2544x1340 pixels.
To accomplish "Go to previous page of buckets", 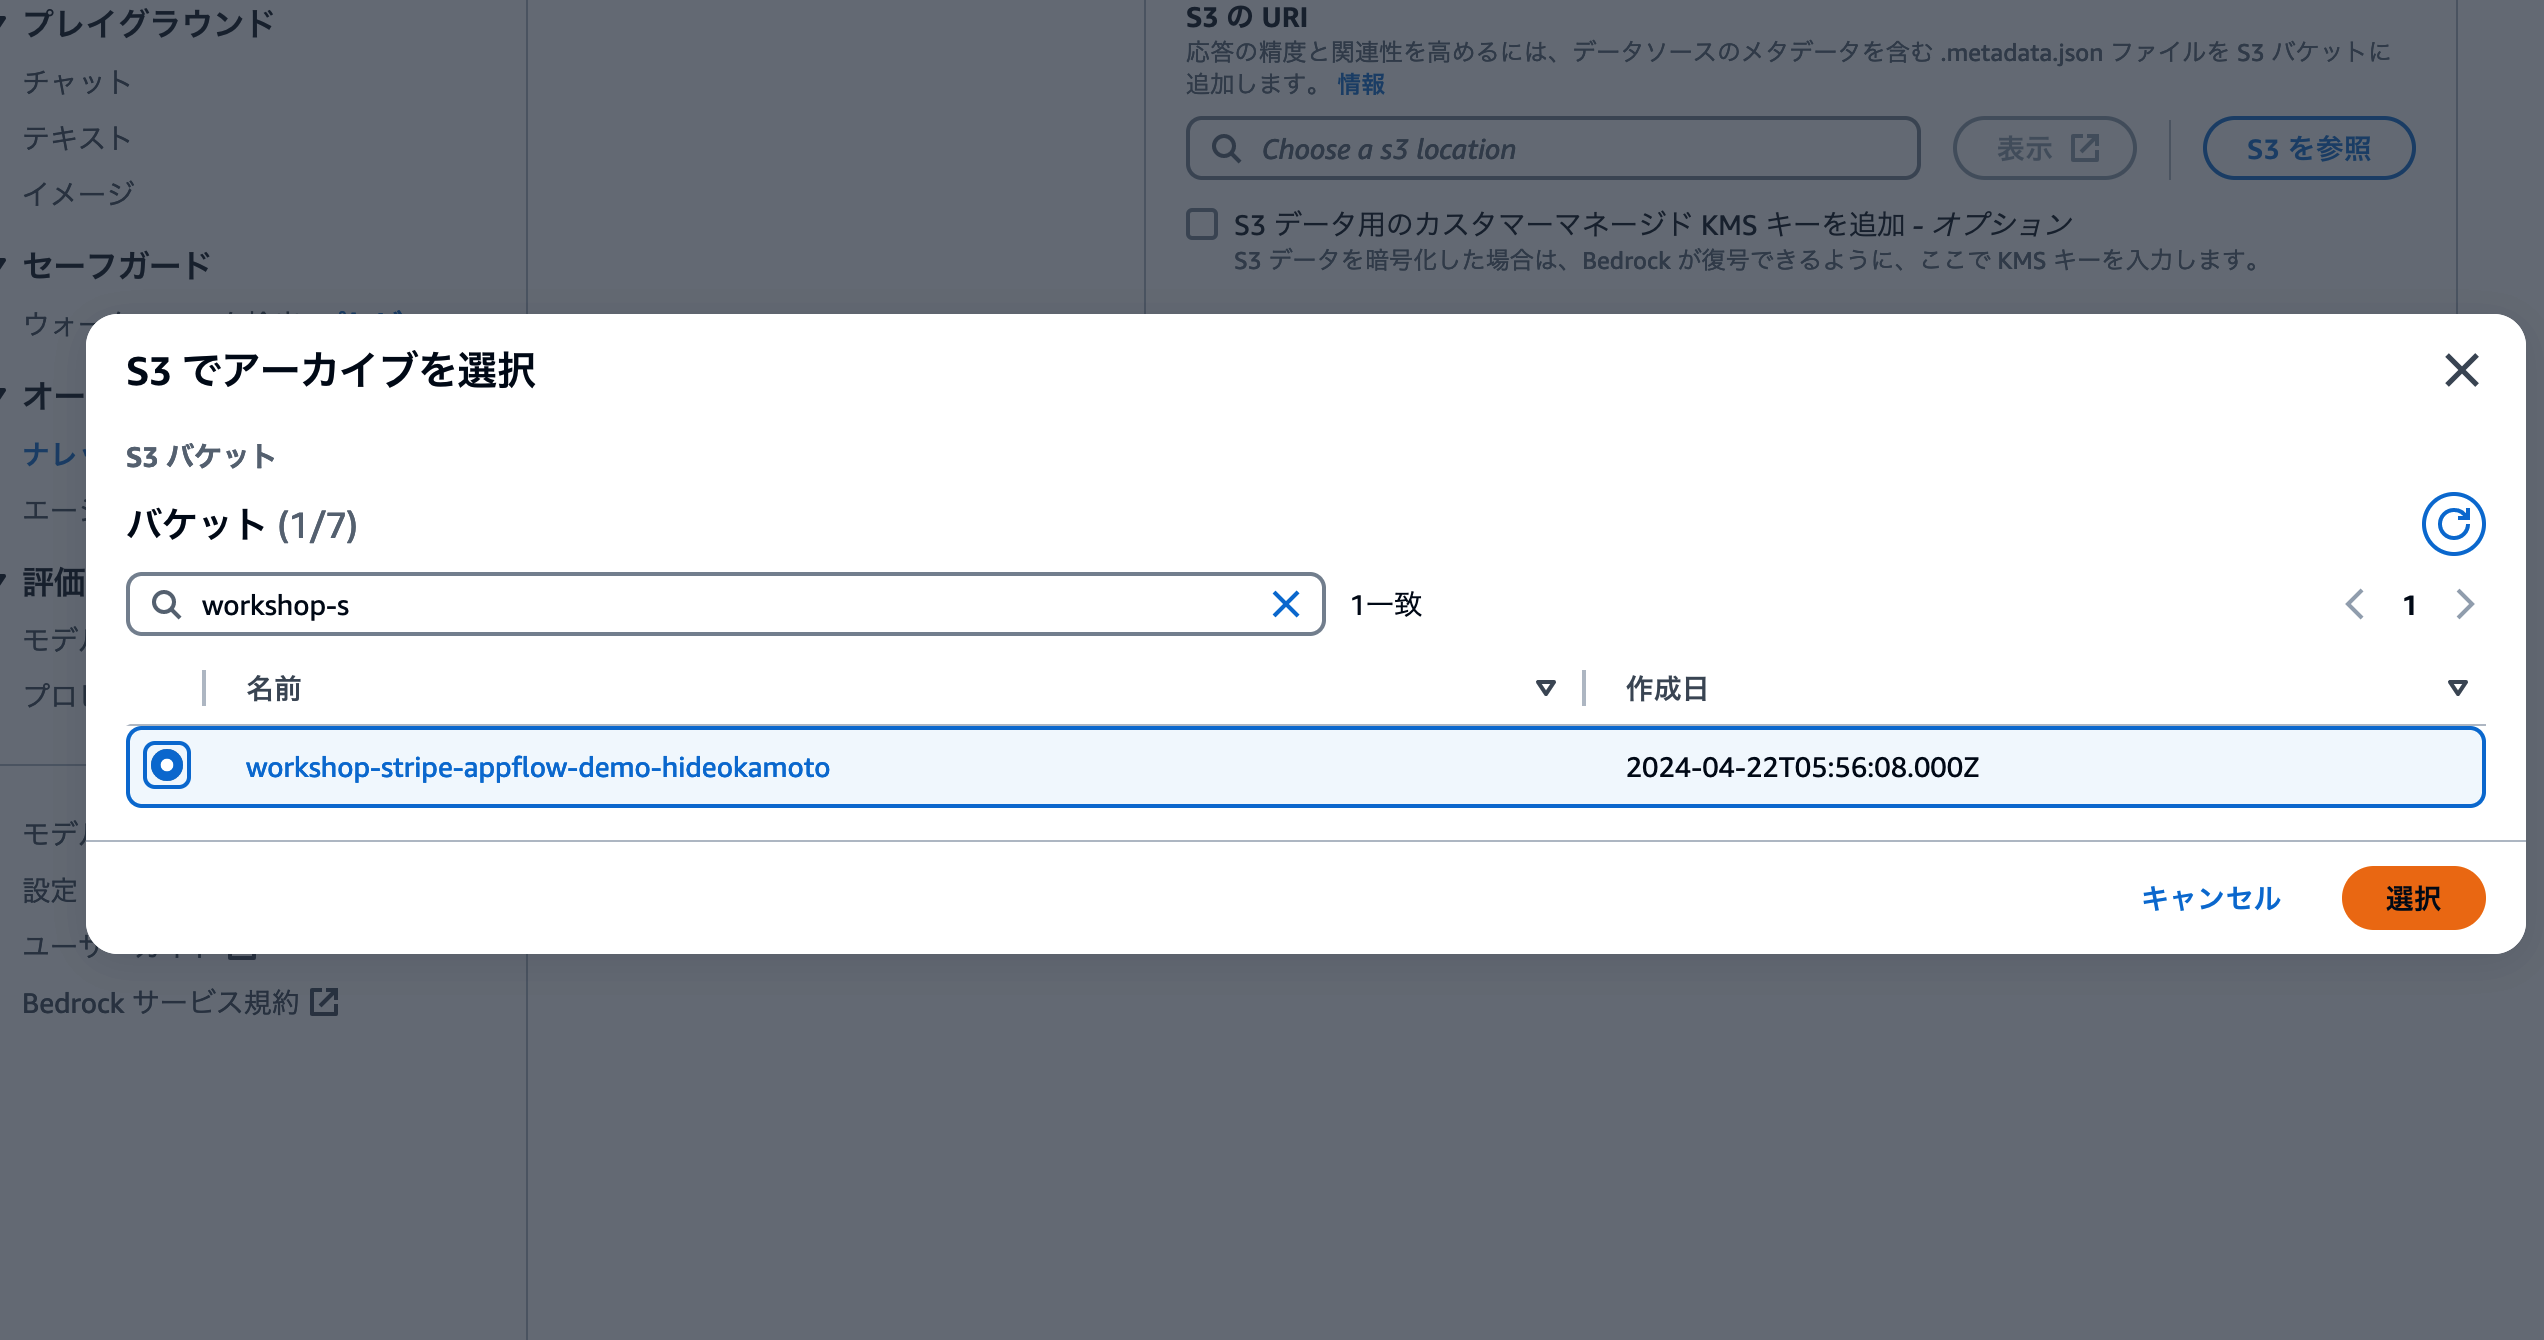I will [2355, 604].
